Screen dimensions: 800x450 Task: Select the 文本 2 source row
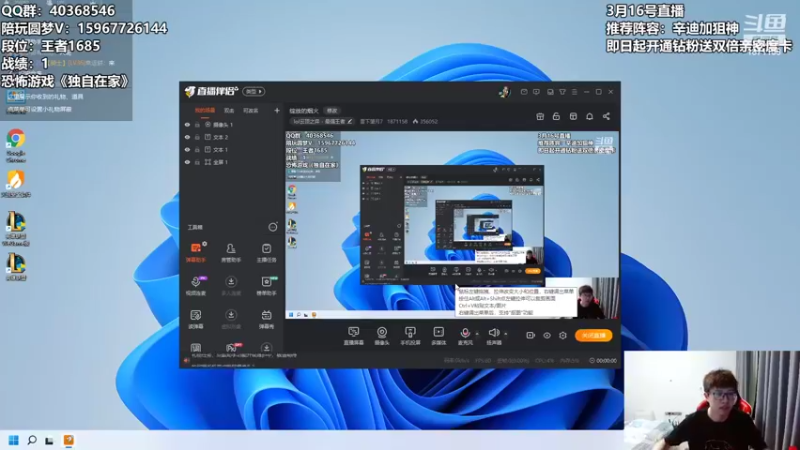pos(232,137)
